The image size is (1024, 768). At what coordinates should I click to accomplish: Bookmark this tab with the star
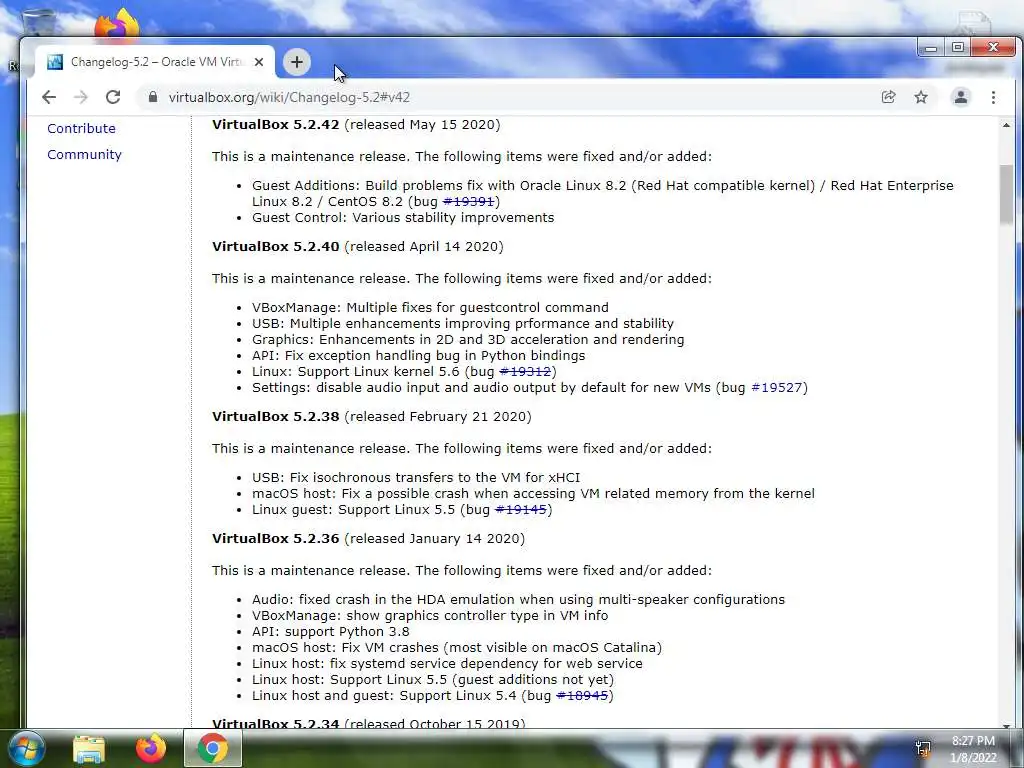coord(921,97)
